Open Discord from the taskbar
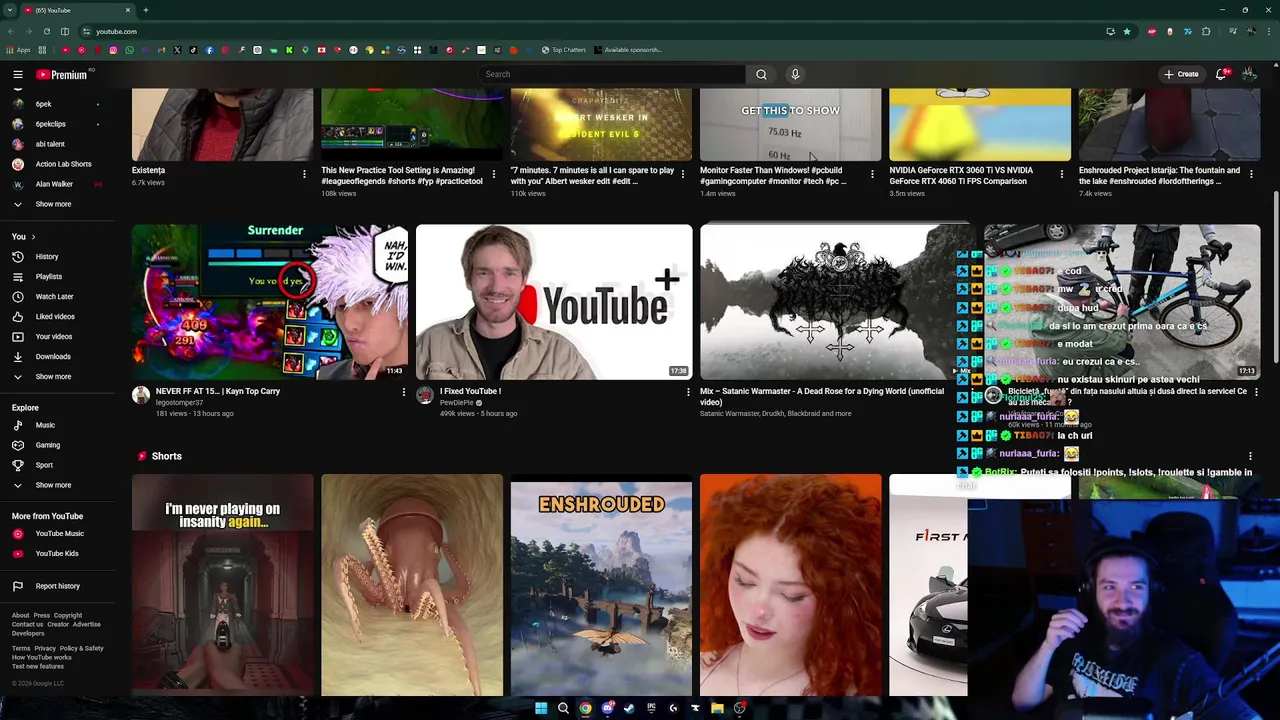The width and height of the screenshot is (1280, 720). pos(607,708)
